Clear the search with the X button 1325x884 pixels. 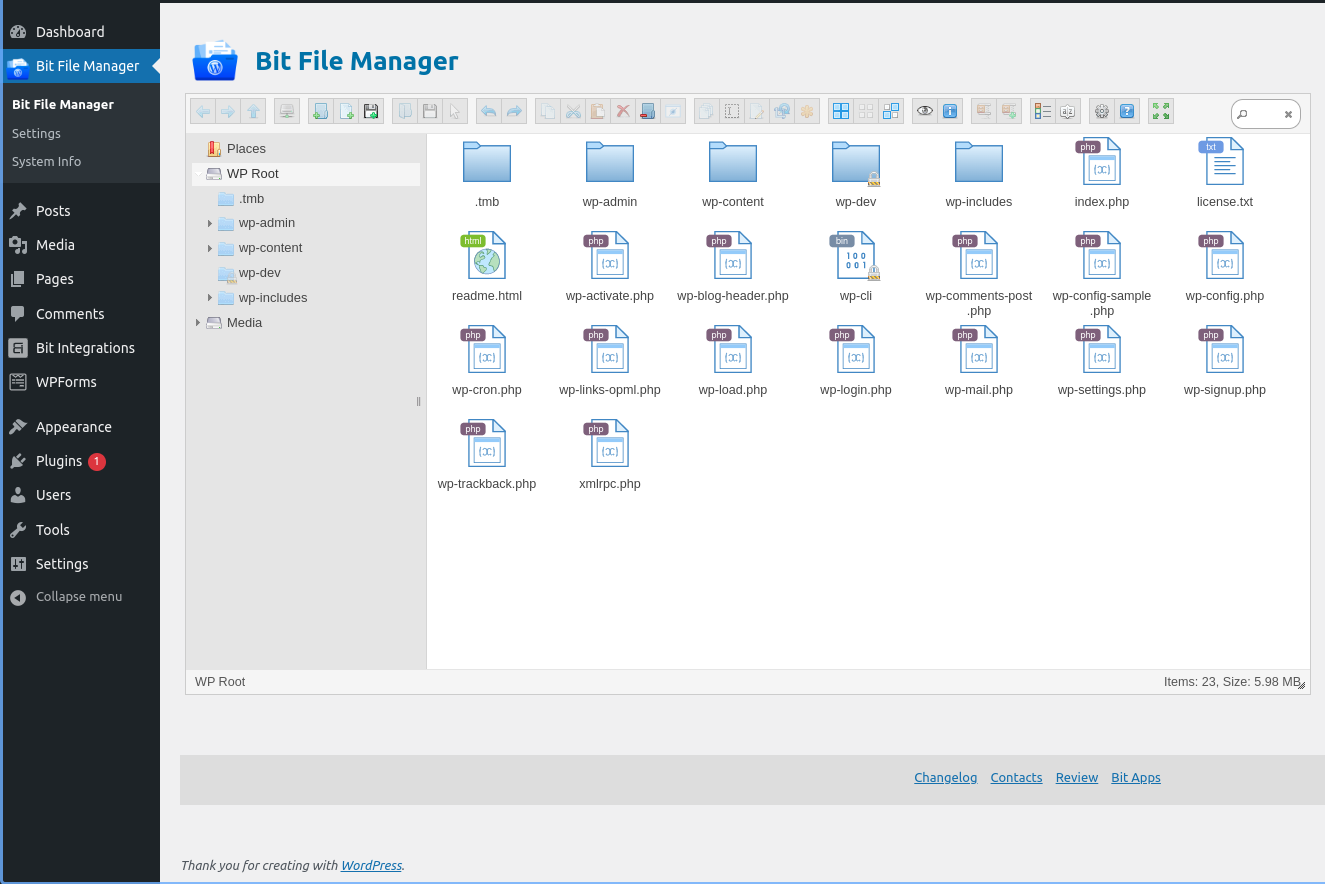[x=1288, y=114]
